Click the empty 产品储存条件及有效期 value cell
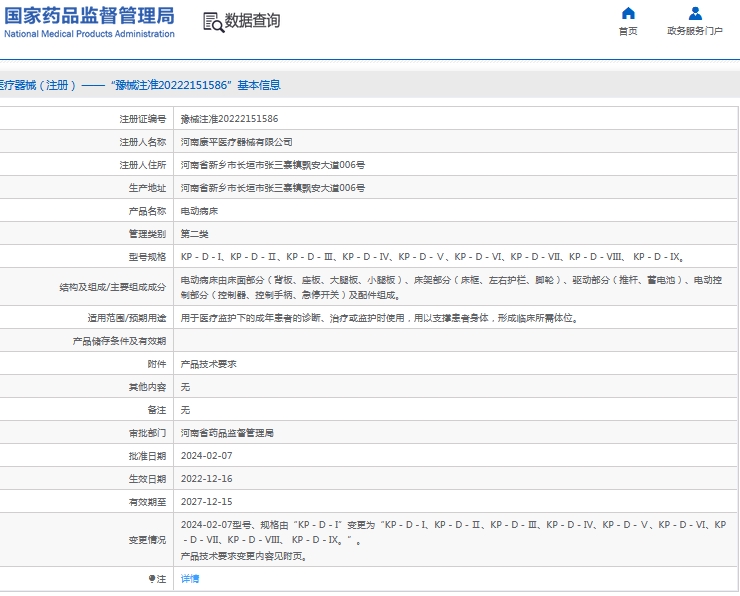This screenshot has height=596, width=740. (x=455, y=341)
